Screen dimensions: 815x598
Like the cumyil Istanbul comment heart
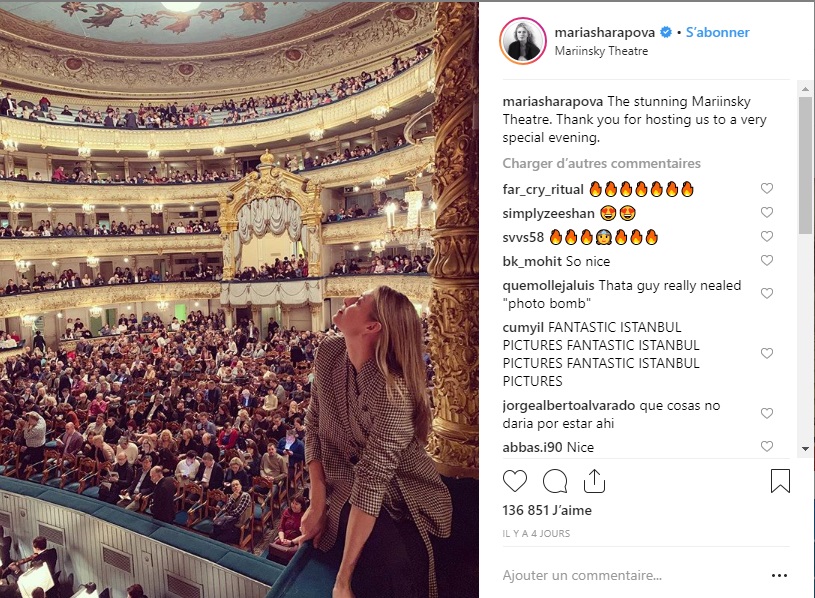(x=767, y=353)
